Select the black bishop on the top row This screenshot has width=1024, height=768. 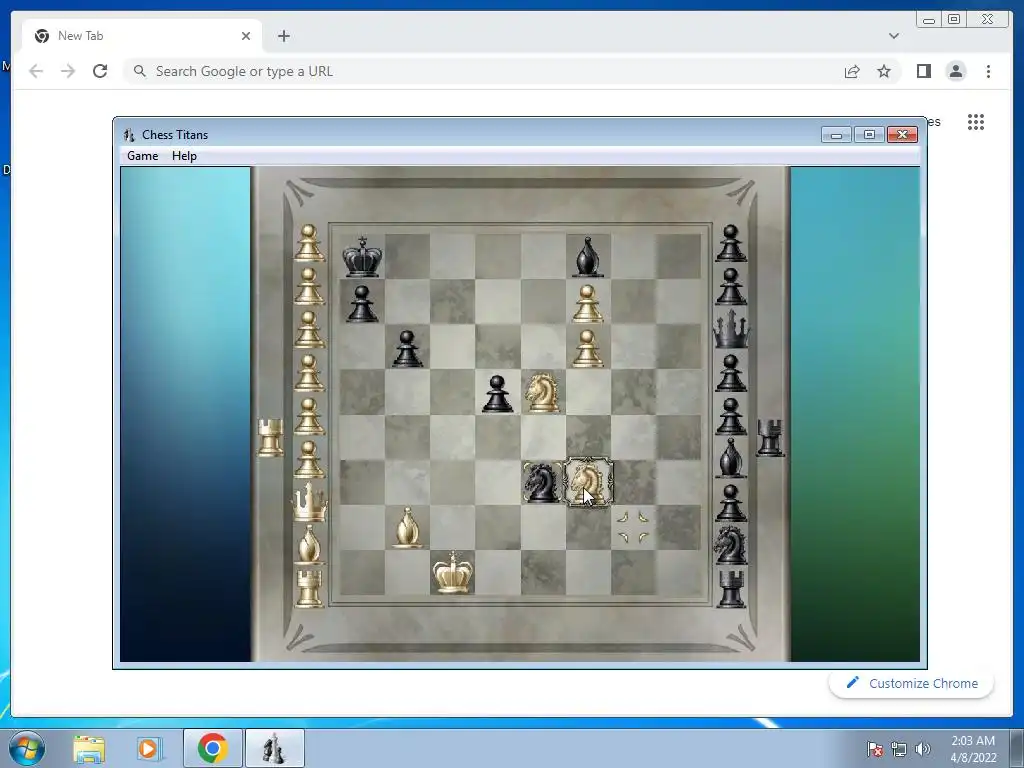coord(588,257)
